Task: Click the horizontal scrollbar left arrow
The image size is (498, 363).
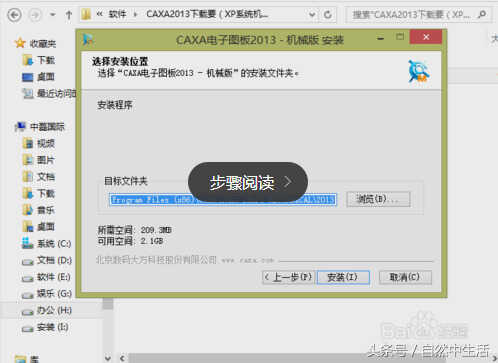Action: click(122, 359)
